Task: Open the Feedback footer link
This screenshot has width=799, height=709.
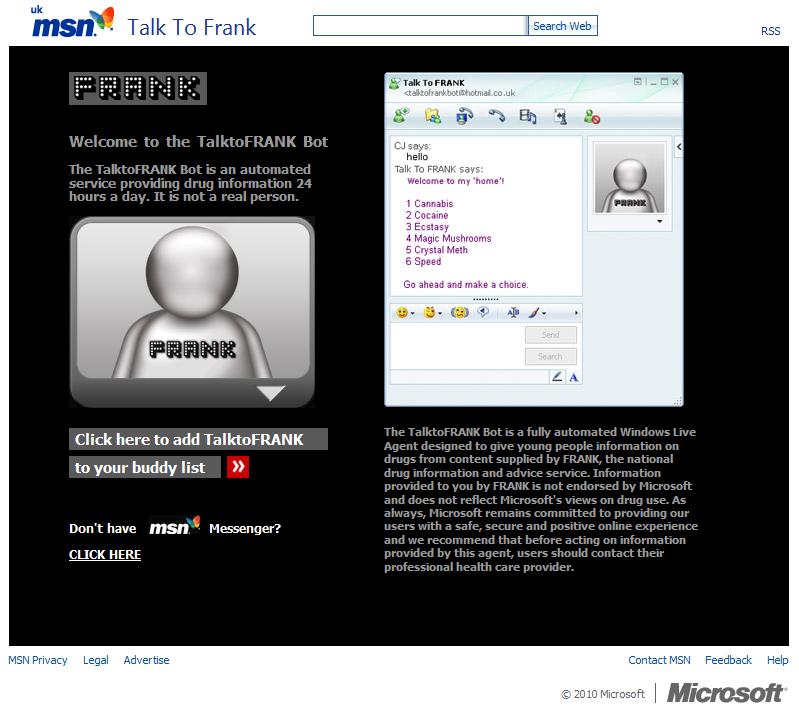Action: [x=728, y=660]
